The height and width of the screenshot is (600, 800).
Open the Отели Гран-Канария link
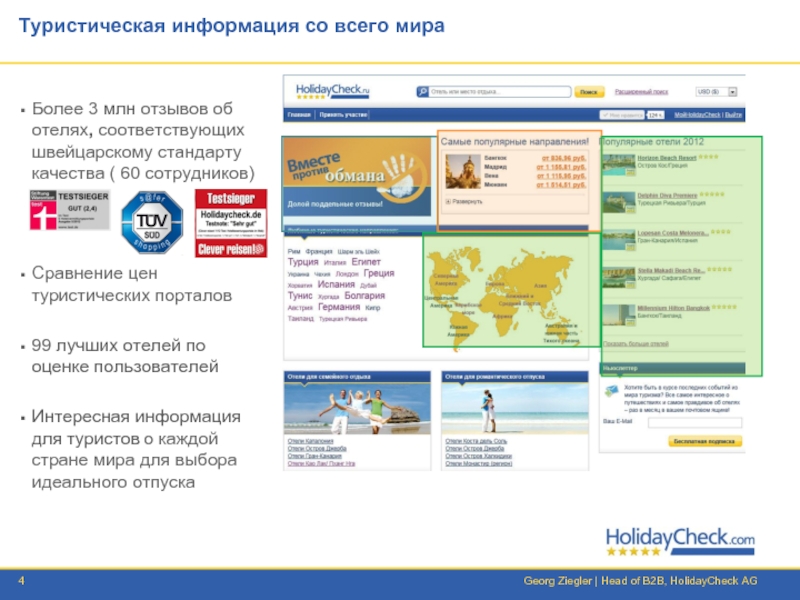tap(314, 456)
